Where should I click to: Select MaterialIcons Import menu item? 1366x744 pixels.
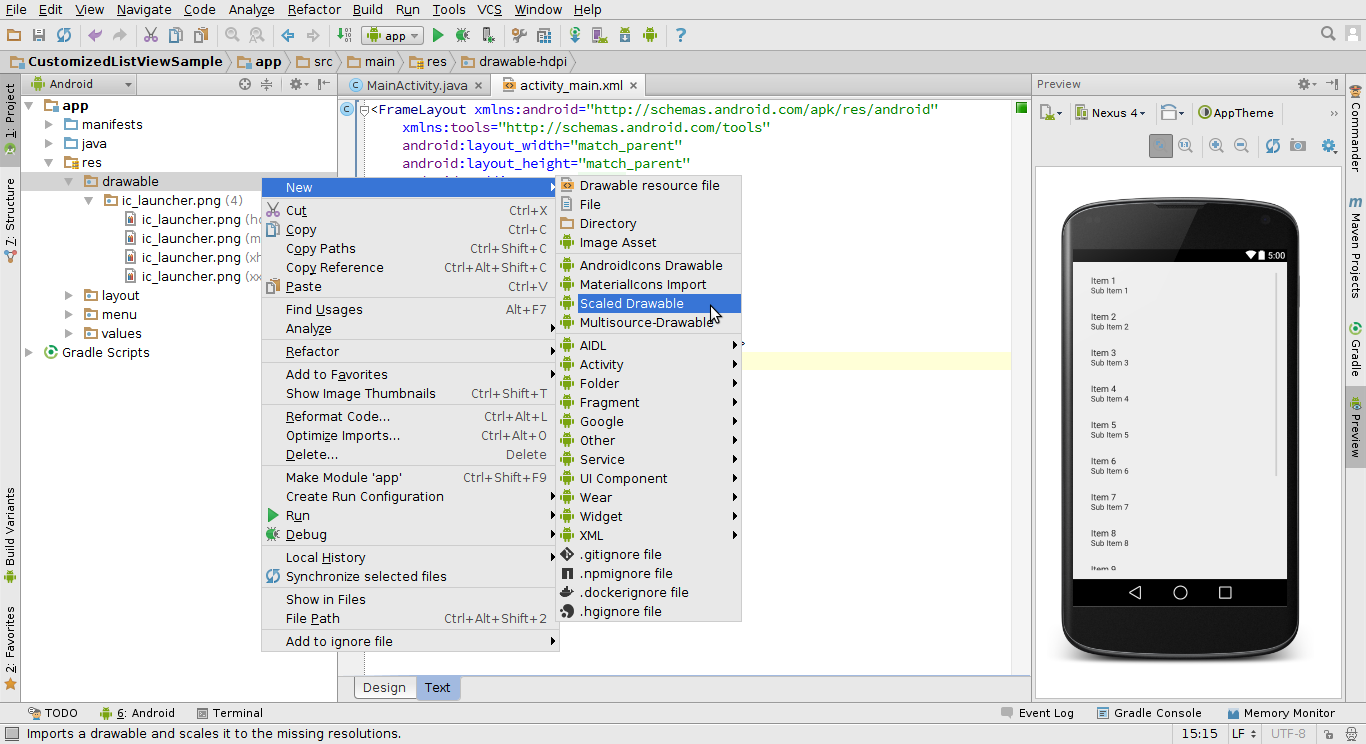coord(649,285)
